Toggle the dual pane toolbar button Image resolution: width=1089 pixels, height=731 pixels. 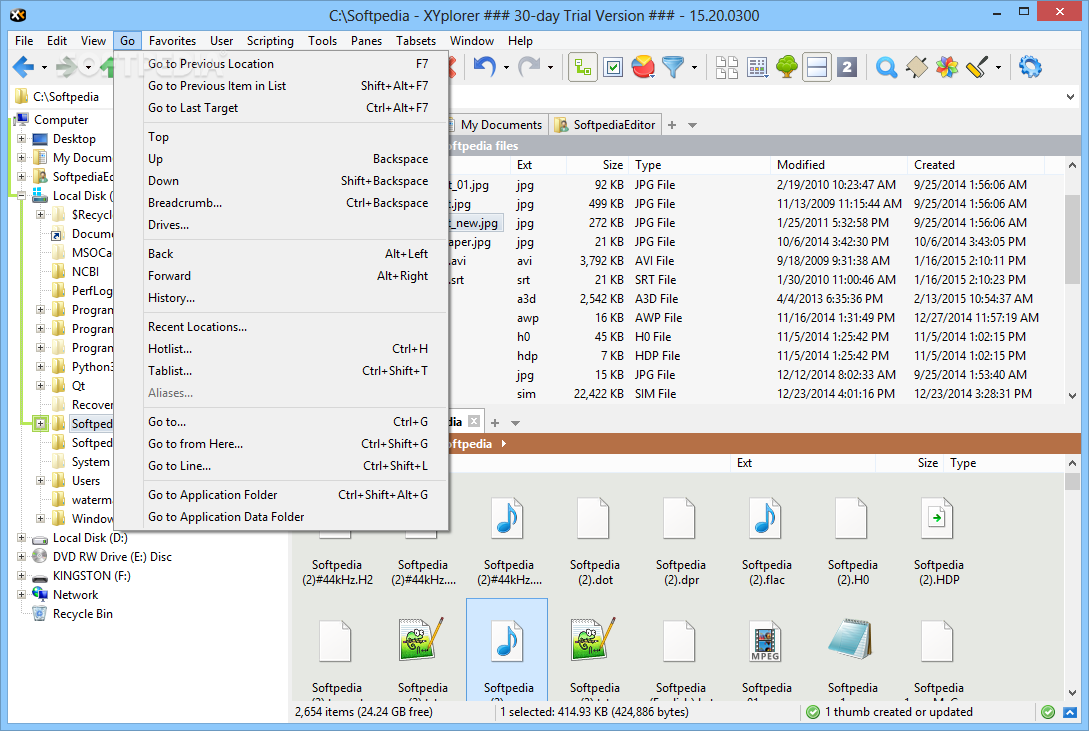click(817, 67)
